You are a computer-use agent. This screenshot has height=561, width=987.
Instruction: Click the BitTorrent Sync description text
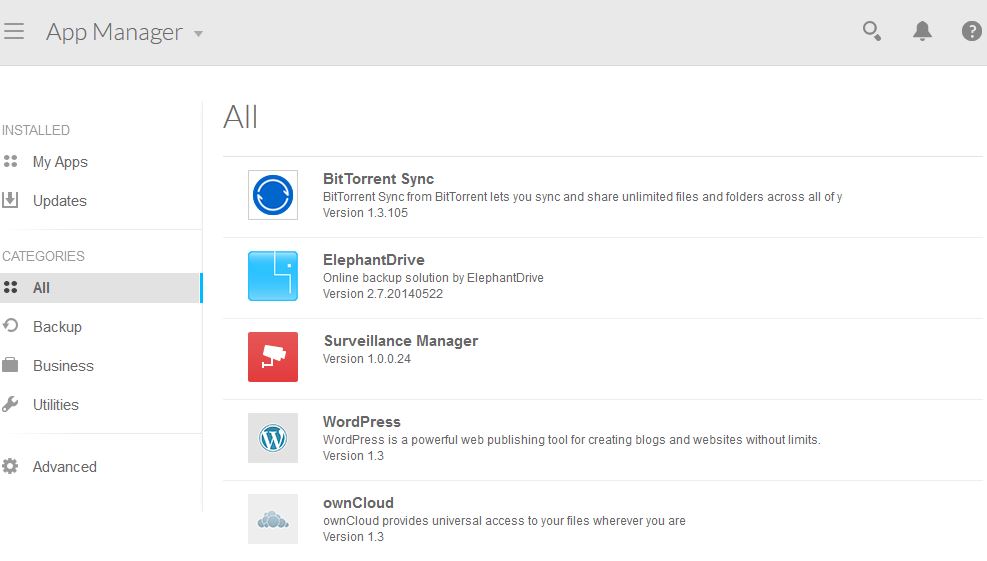click(x=582, y=196)
